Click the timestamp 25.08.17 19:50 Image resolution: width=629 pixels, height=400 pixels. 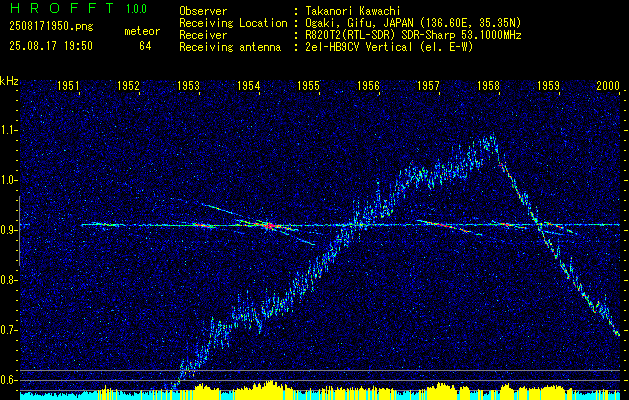(51, 46)
